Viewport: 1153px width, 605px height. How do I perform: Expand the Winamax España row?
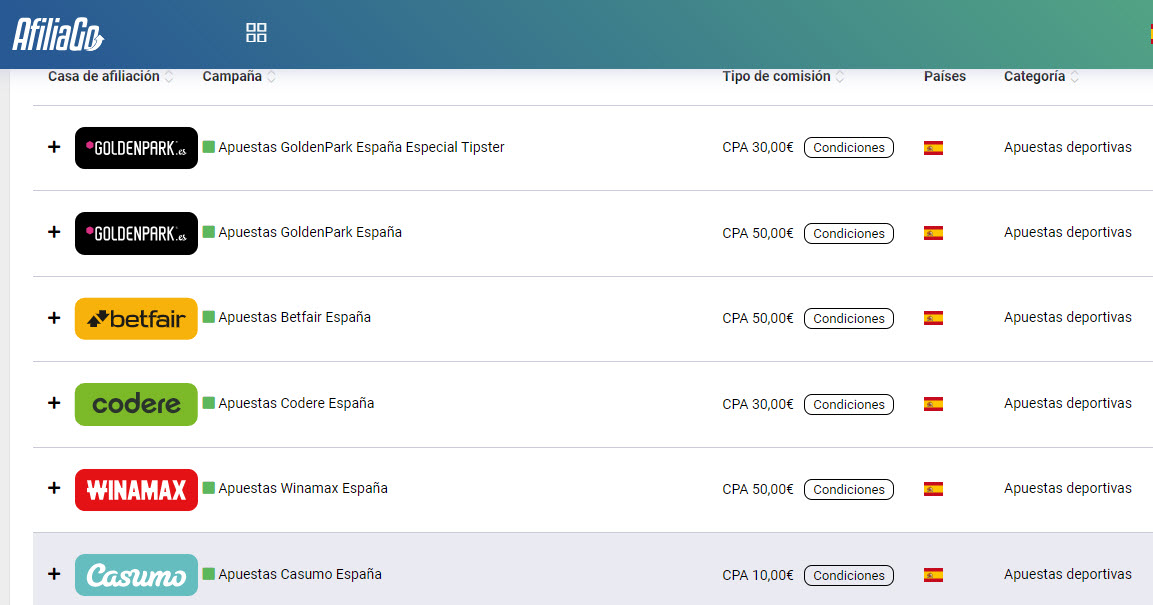pyautogui.click(x=54, y=488)
